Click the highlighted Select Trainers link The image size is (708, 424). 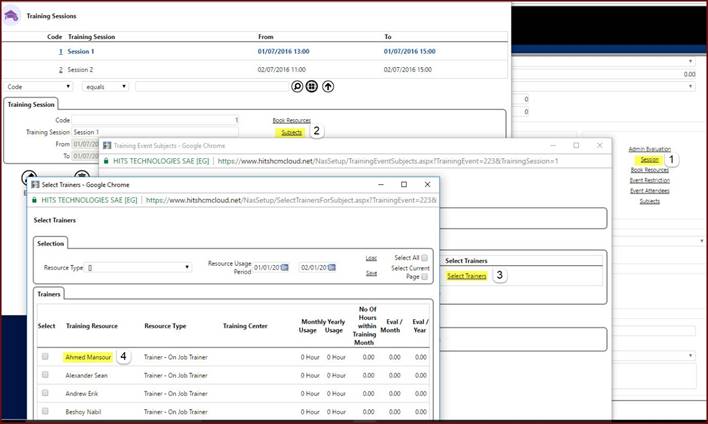click(x=467, y=276)
